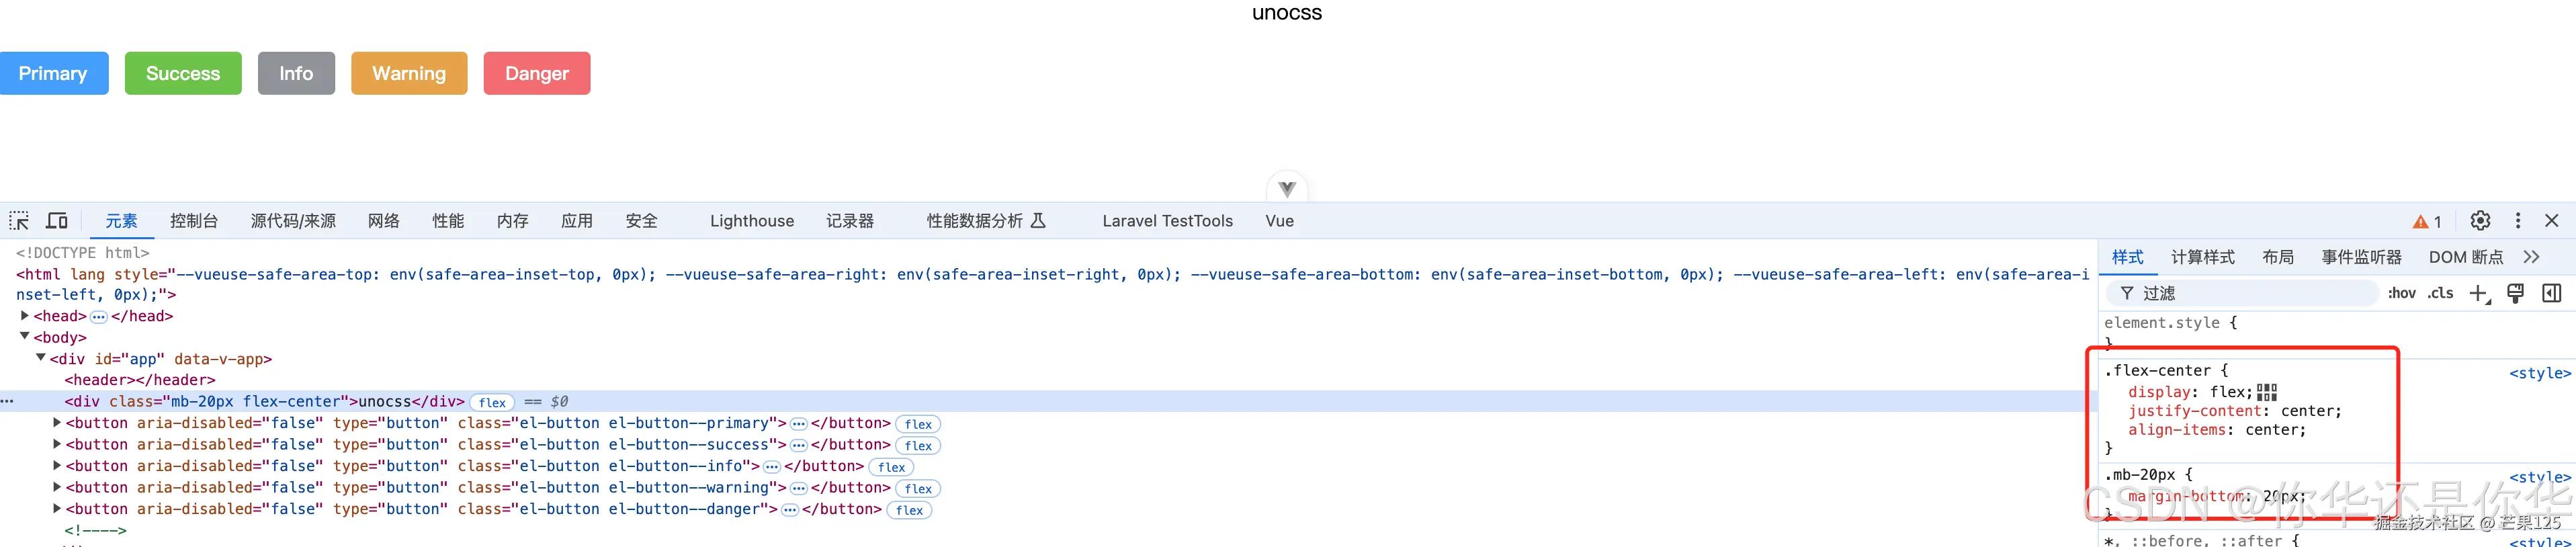Open the flexbox editor icon beside display: flex
This screenshot has height=547, width=2576.
2267,392
